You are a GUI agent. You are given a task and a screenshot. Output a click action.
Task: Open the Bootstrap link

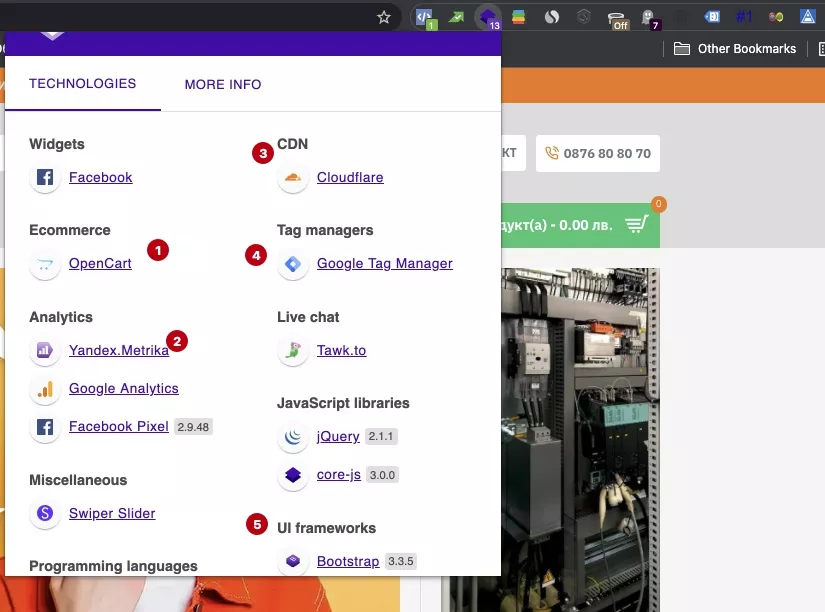click(348, 561)
